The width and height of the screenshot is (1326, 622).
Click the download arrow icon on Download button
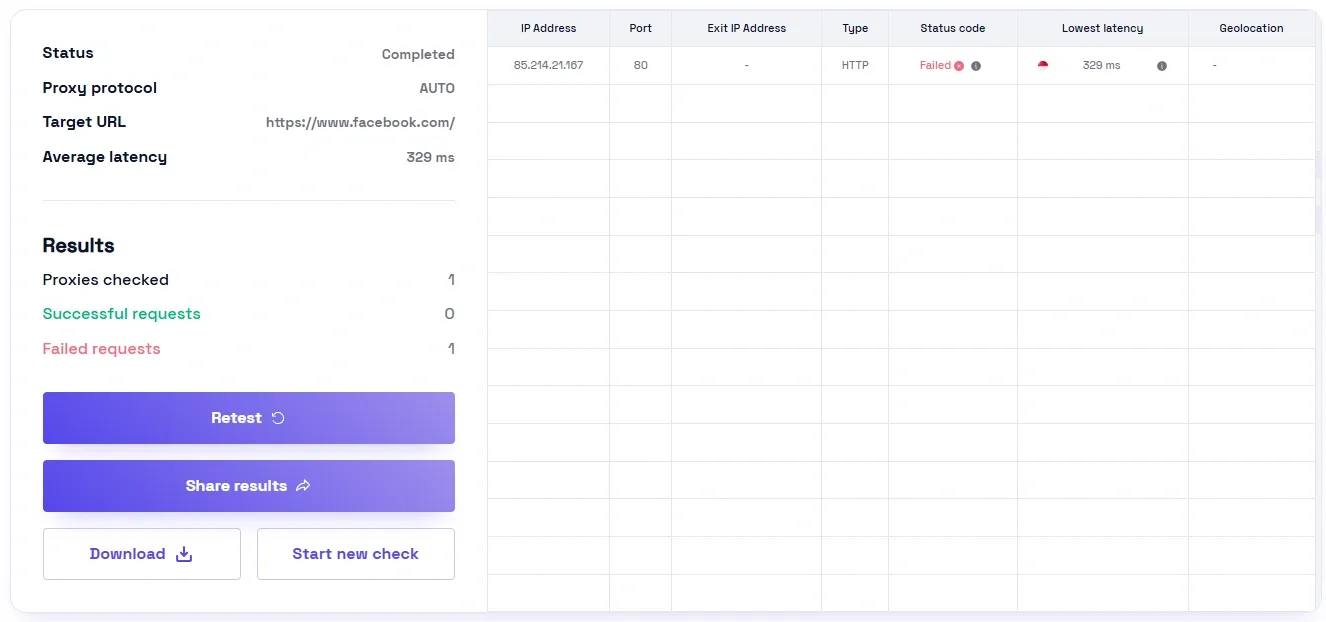click(x=183, y=554)
